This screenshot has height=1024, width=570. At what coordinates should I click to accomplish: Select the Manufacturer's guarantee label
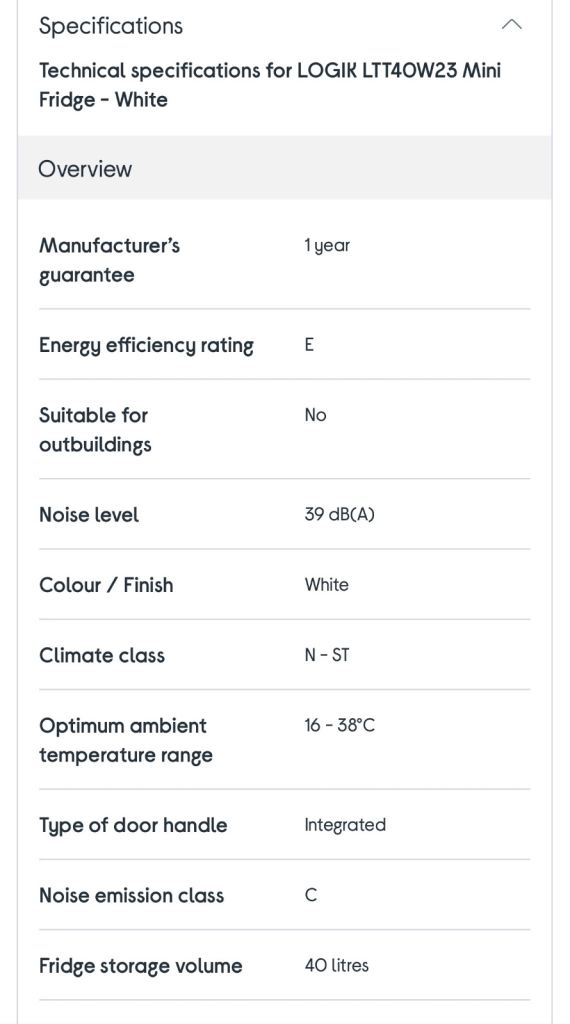point(109,260)
